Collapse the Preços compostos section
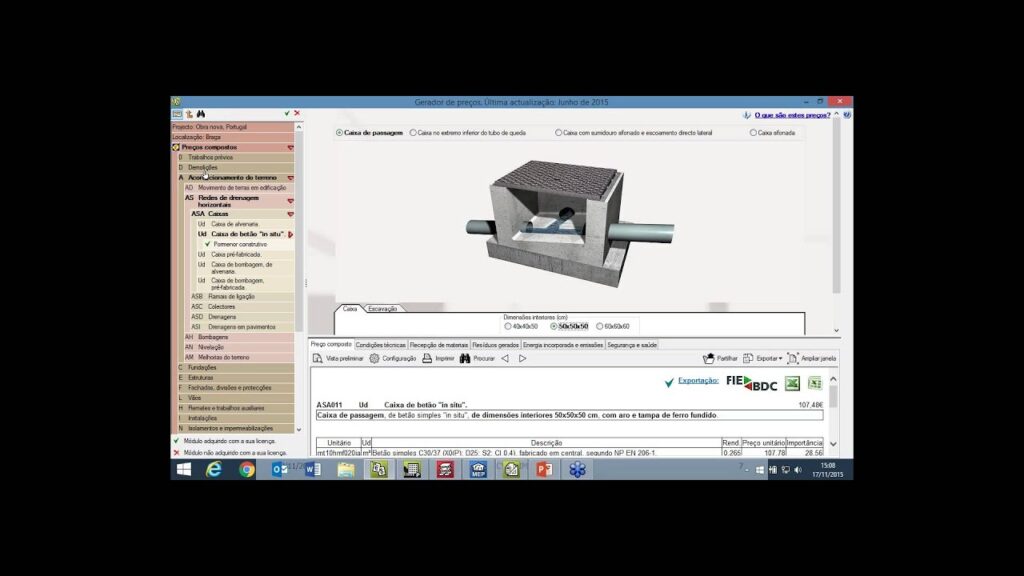Screen dimensions: 1024x576 [291, 147]
